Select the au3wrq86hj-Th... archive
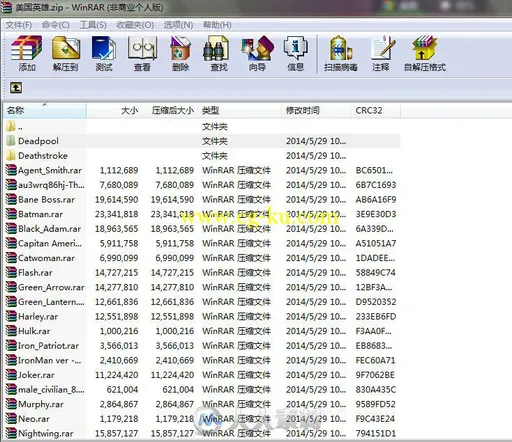This screenshot has width=512, height=442. (203, 185)
